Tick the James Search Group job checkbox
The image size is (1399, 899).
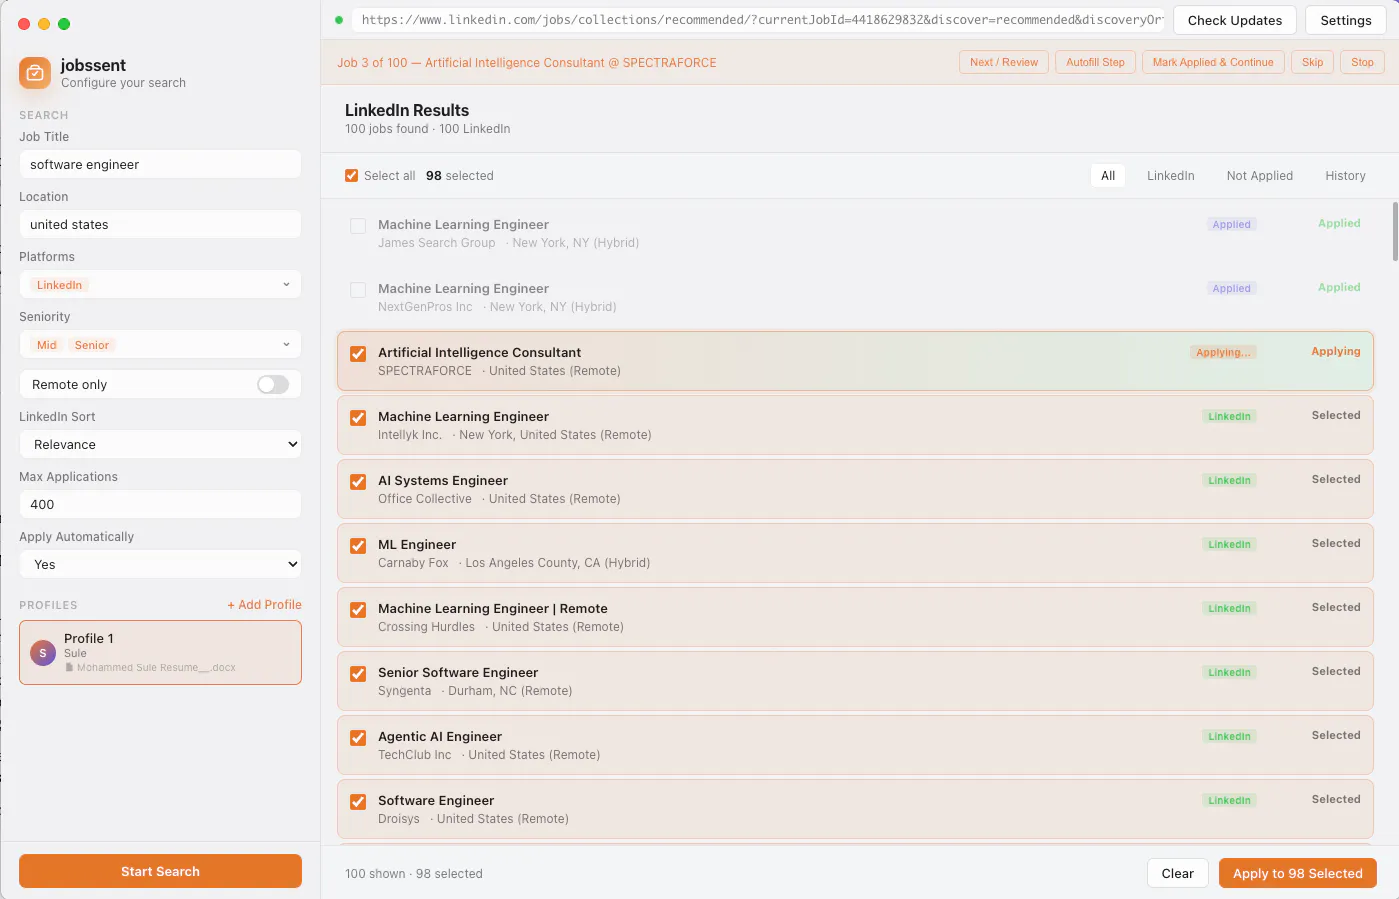358,226
